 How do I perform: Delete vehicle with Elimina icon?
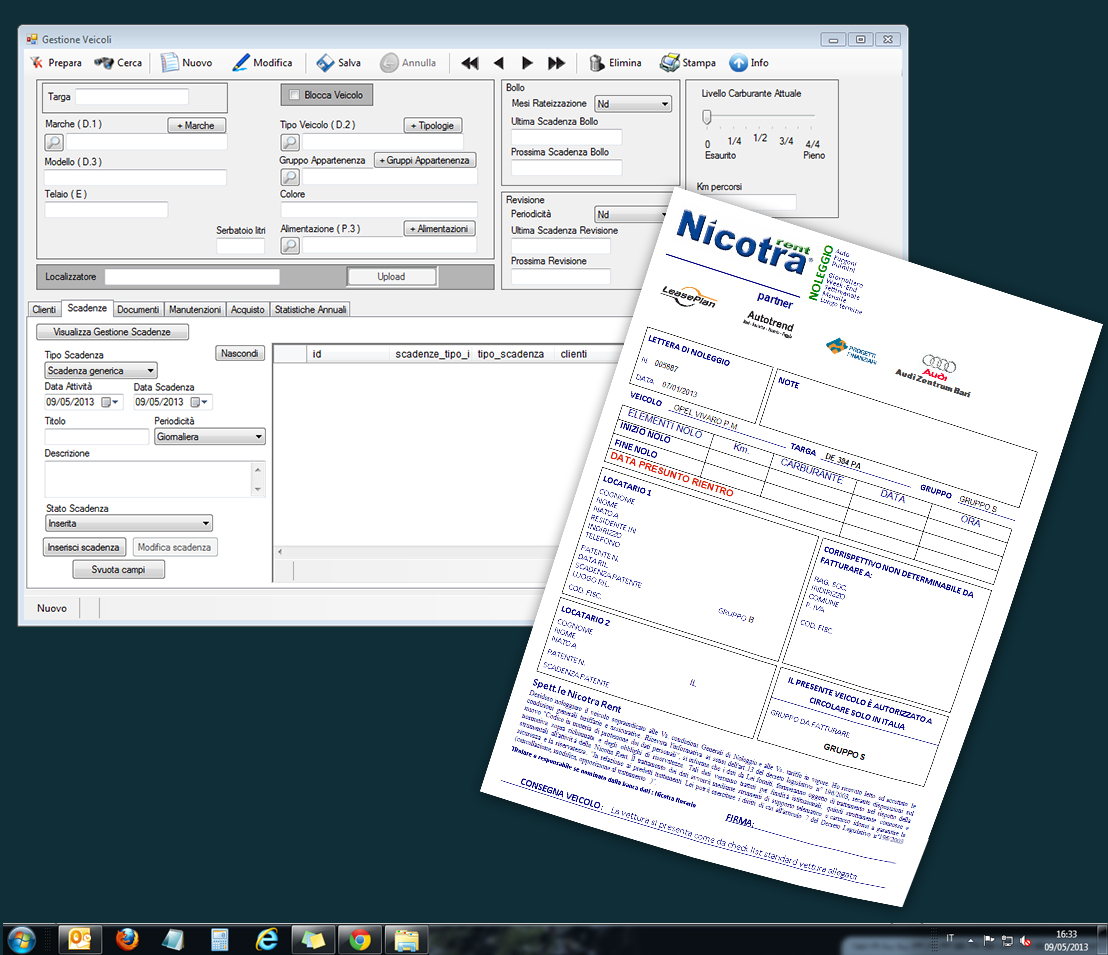click(597, 63)
